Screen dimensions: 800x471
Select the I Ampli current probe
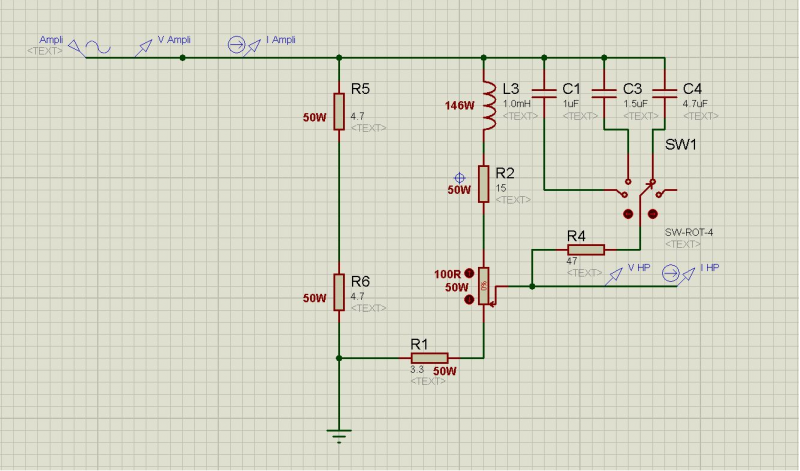click(237, 44)
